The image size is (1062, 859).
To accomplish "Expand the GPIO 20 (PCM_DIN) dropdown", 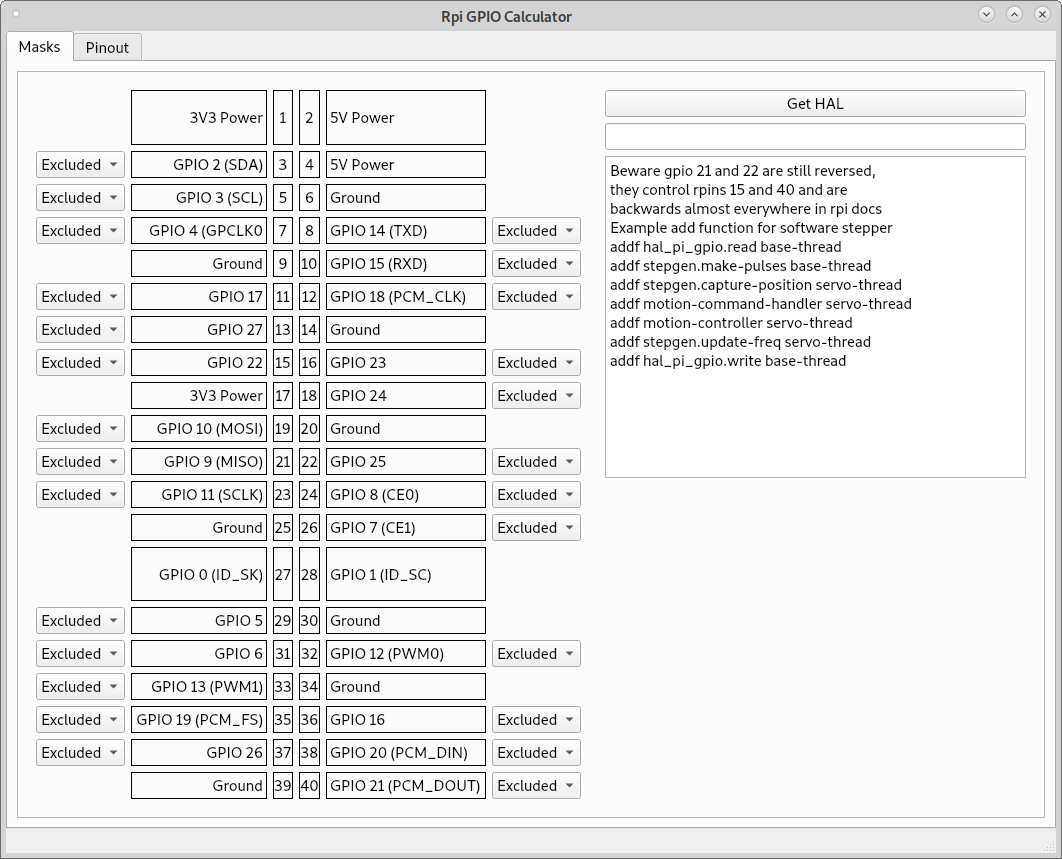I will click(x=536, y=753).
